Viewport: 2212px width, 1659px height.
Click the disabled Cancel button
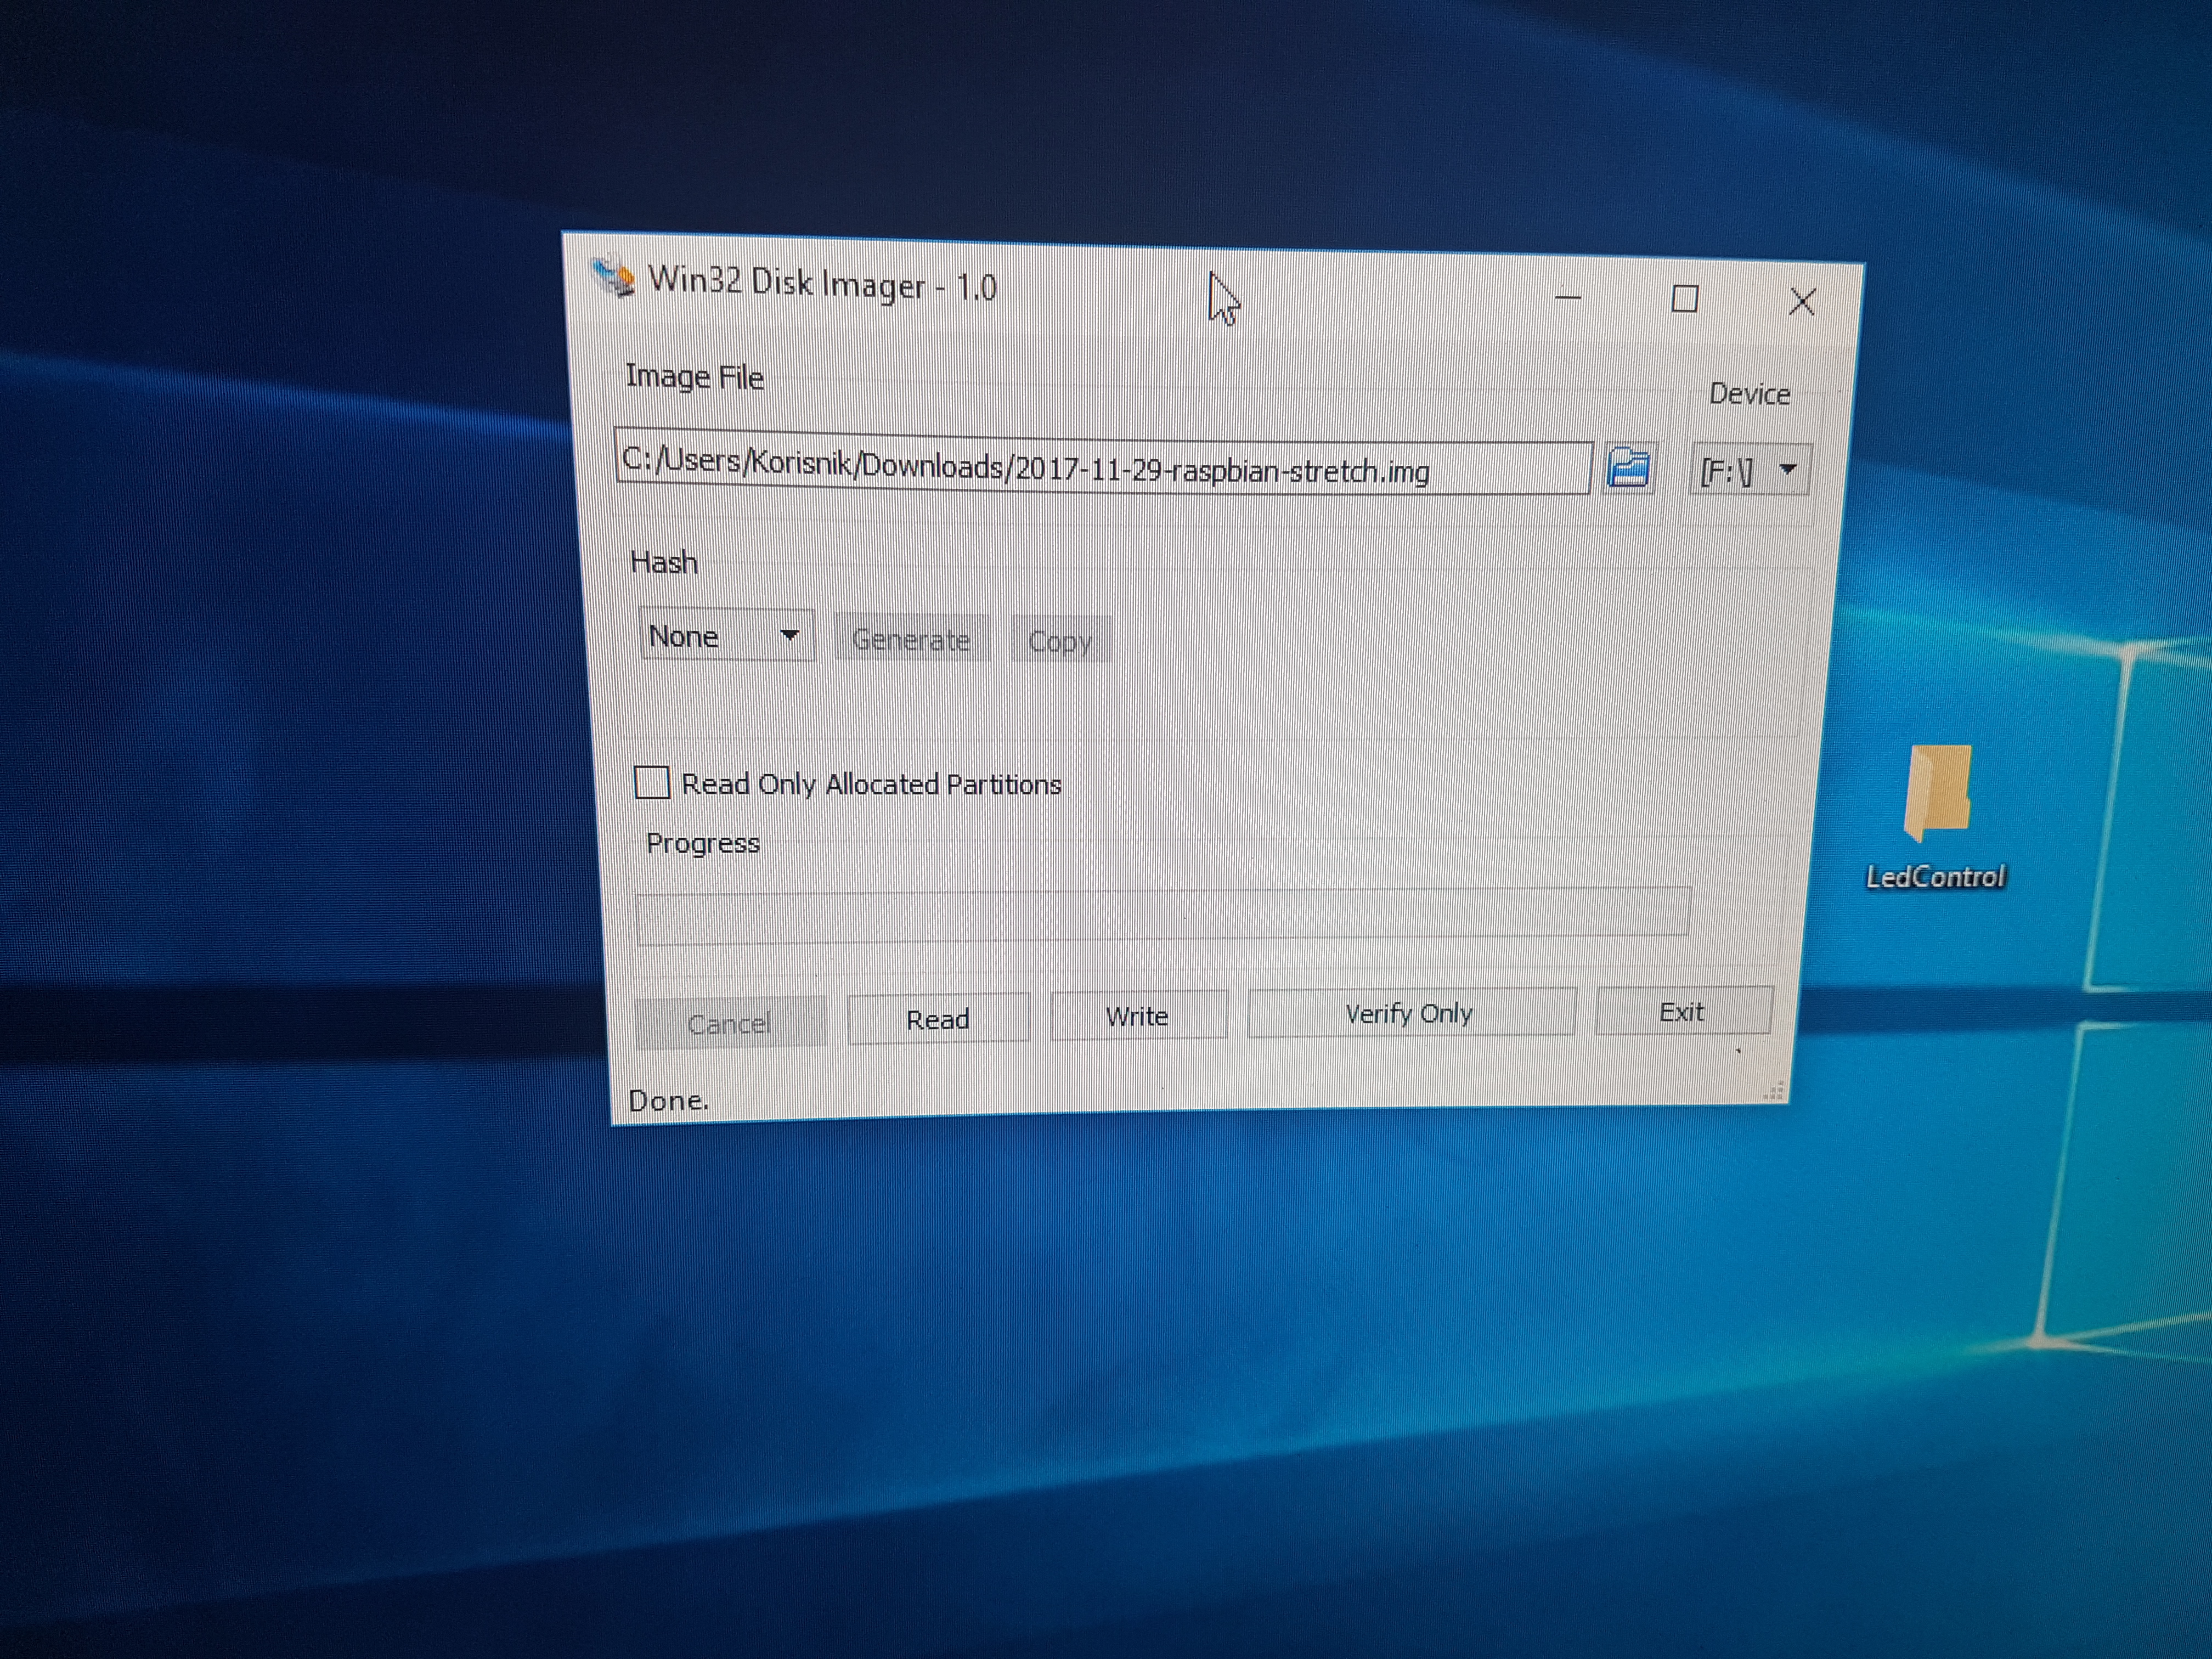click(729, 1023)
